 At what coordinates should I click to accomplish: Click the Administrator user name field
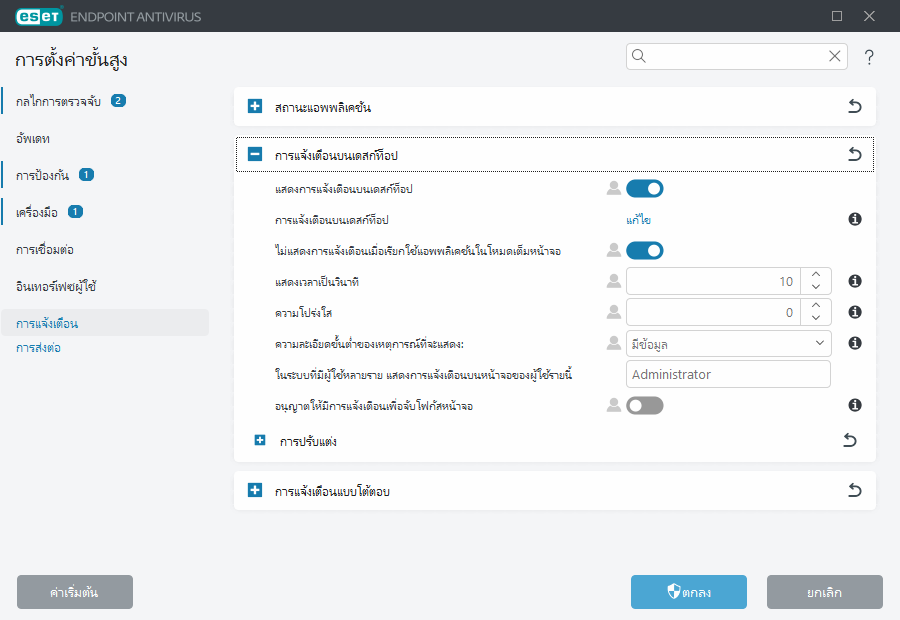pyautogui.click(x=728, y=374)
